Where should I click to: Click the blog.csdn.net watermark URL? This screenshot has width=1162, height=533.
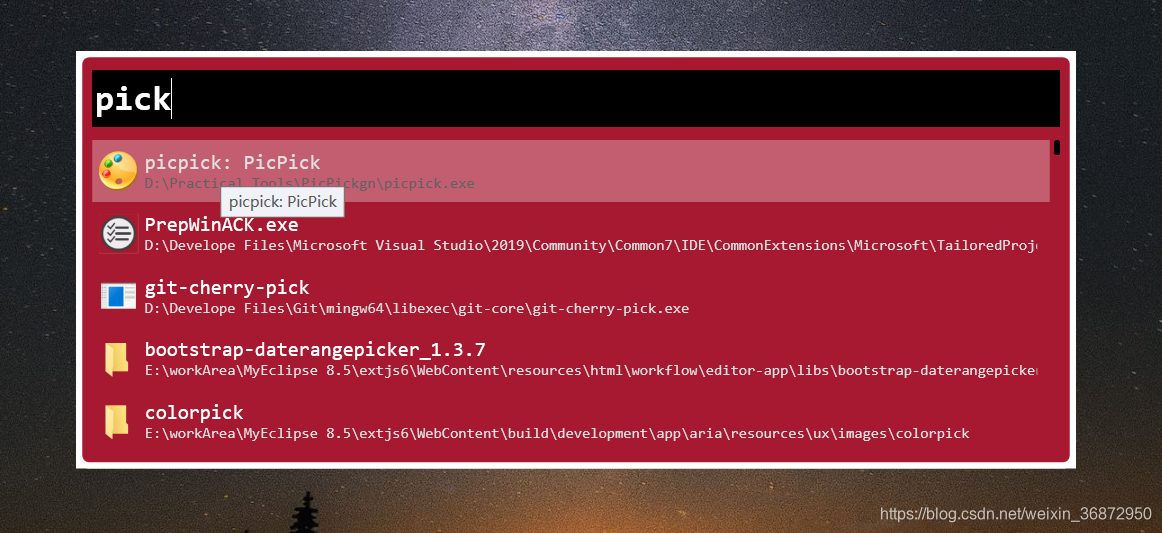coord(1015,513)
